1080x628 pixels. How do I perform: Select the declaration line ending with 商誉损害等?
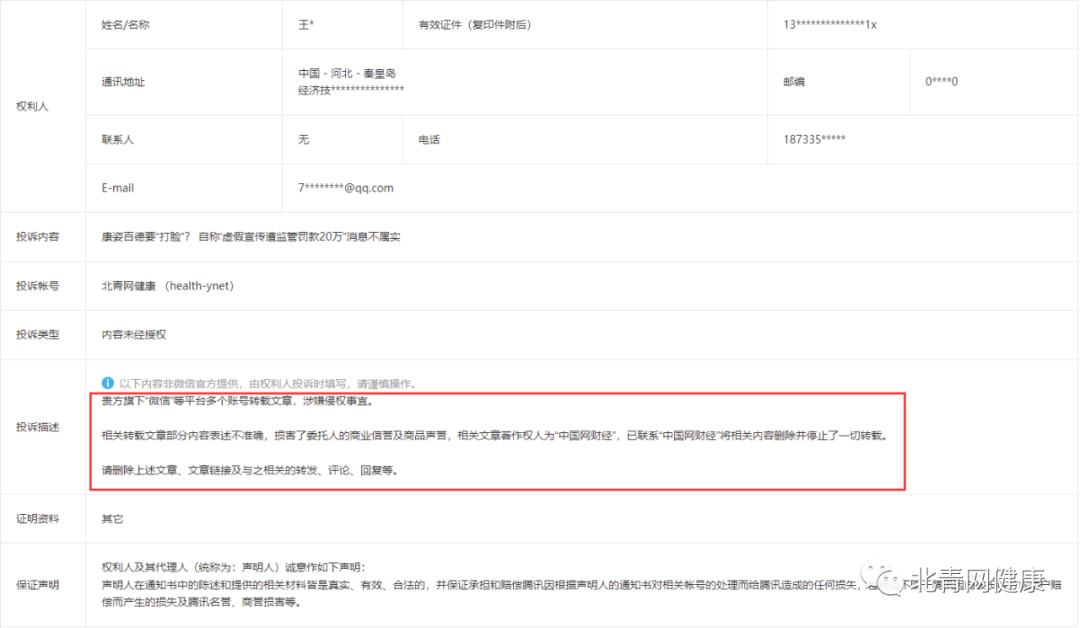[204, 603]
